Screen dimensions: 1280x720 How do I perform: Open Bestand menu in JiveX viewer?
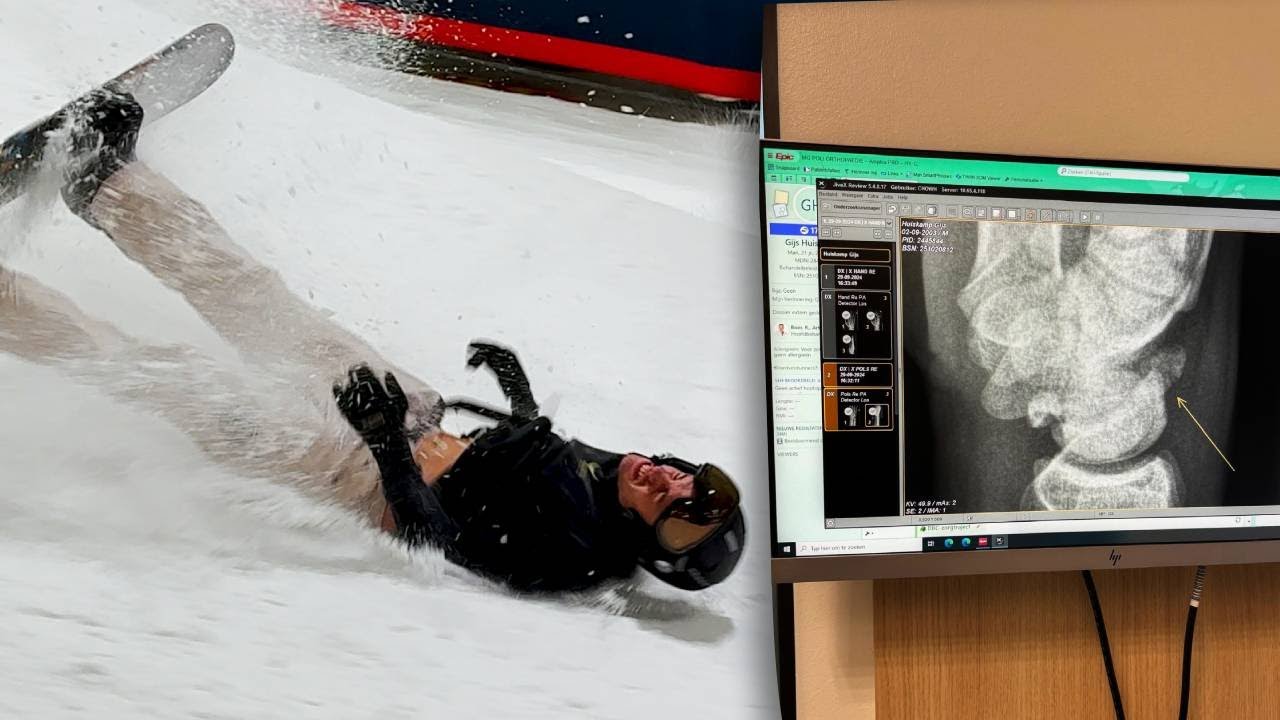point(827,194)
